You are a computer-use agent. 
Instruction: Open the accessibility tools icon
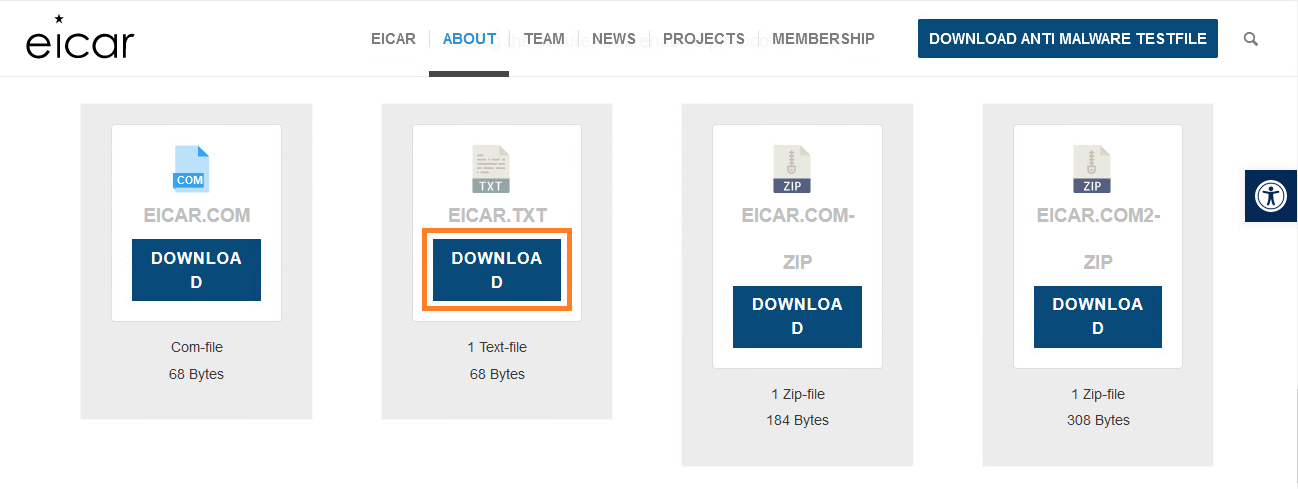pyautogui.click(x=1271, y=195)
